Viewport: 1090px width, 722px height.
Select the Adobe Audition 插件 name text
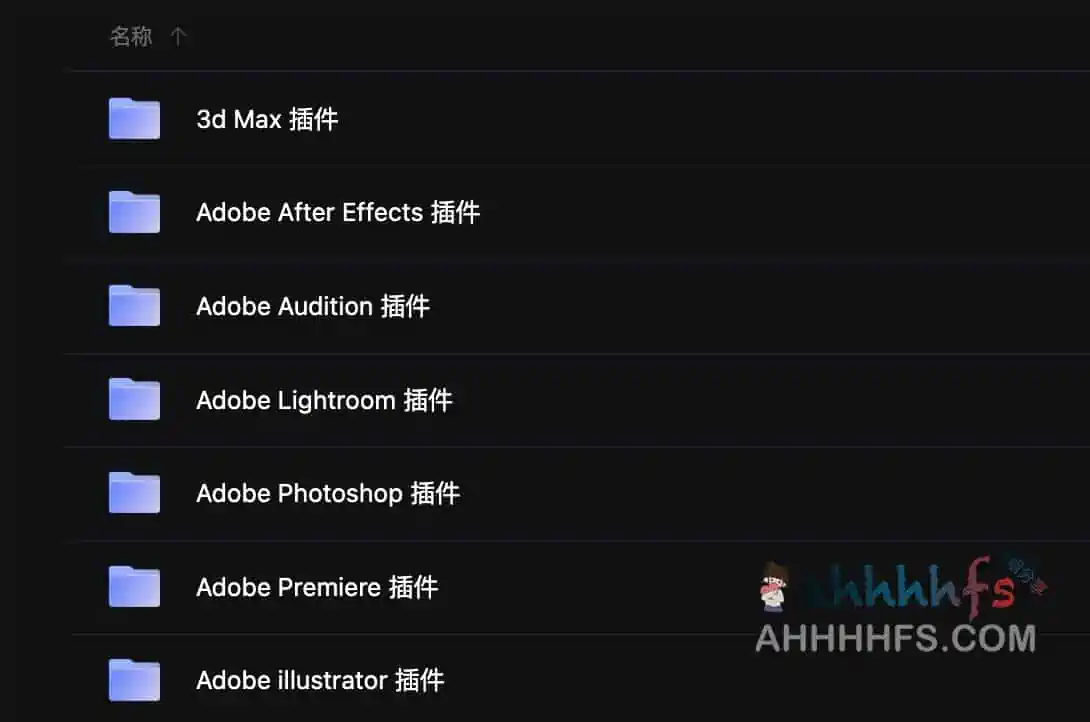(x=313, y=306)
